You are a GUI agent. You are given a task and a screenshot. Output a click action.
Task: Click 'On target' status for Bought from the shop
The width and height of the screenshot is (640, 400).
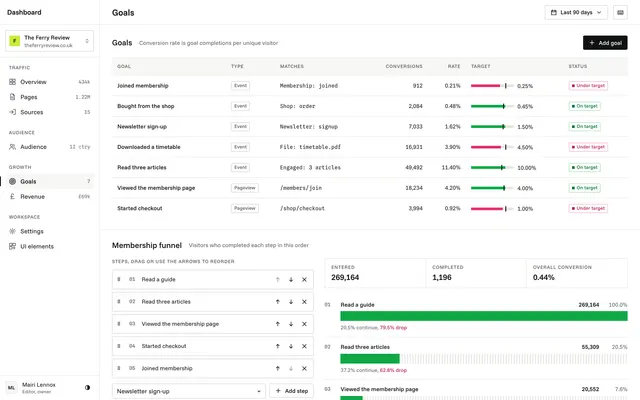point(584,106)
